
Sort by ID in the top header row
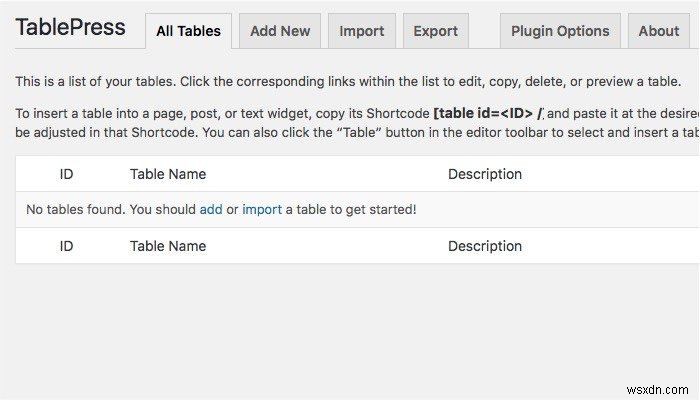coord(66,174)
